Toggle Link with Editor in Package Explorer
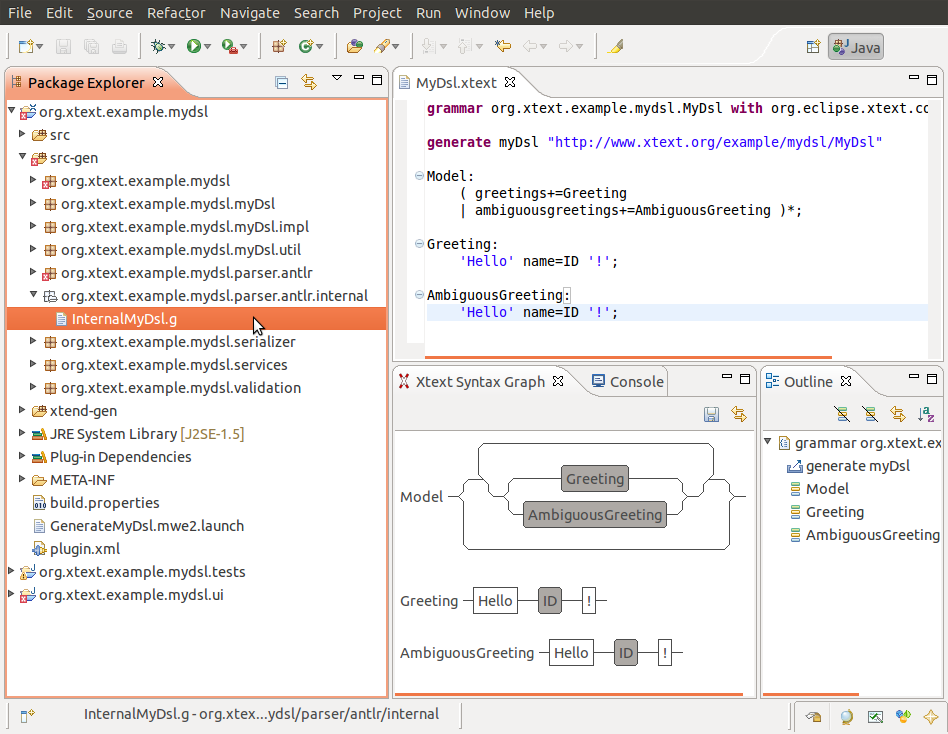Viewport: 948px width, 734px height. click(310, 82)
